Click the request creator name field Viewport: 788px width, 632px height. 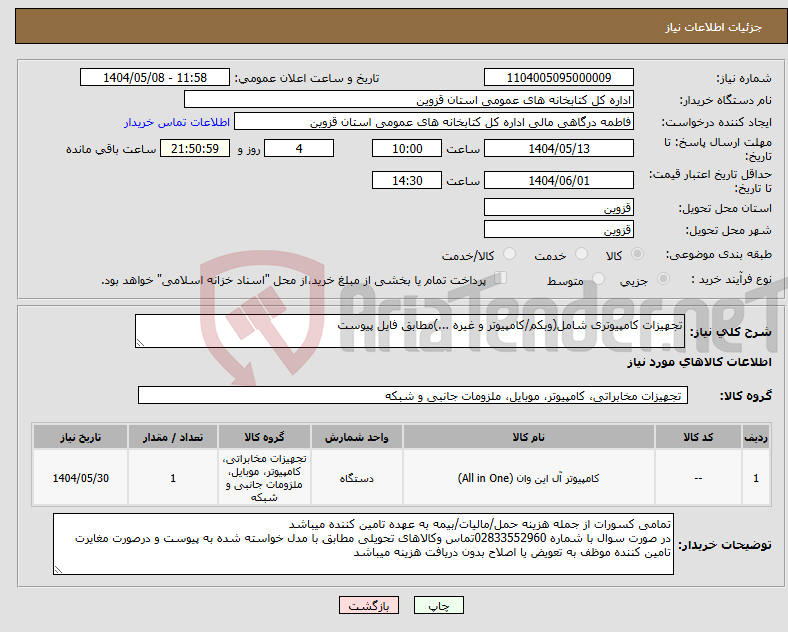coord(434,122)
